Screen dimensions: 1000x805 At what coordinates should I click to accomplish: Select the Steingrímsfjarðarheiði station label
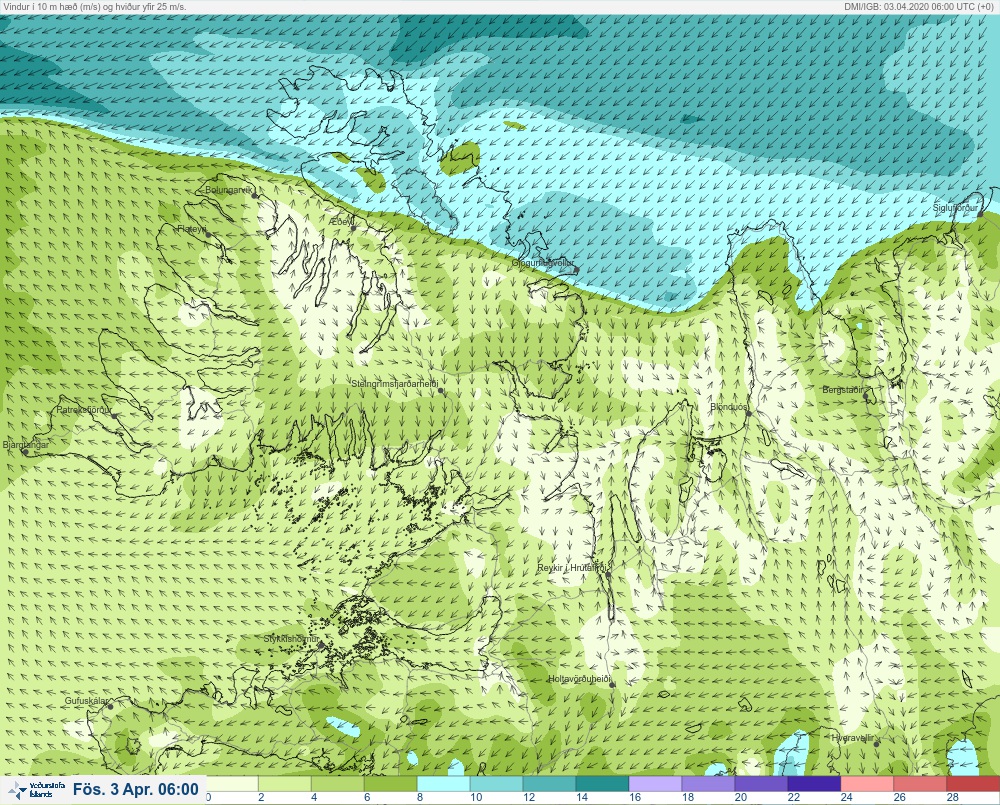[x=395, y=384]
